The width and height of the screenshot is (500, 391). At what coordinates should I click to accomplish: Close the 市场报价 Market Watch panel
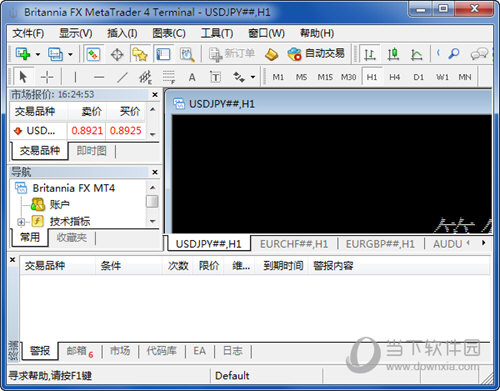coord(155,95)
